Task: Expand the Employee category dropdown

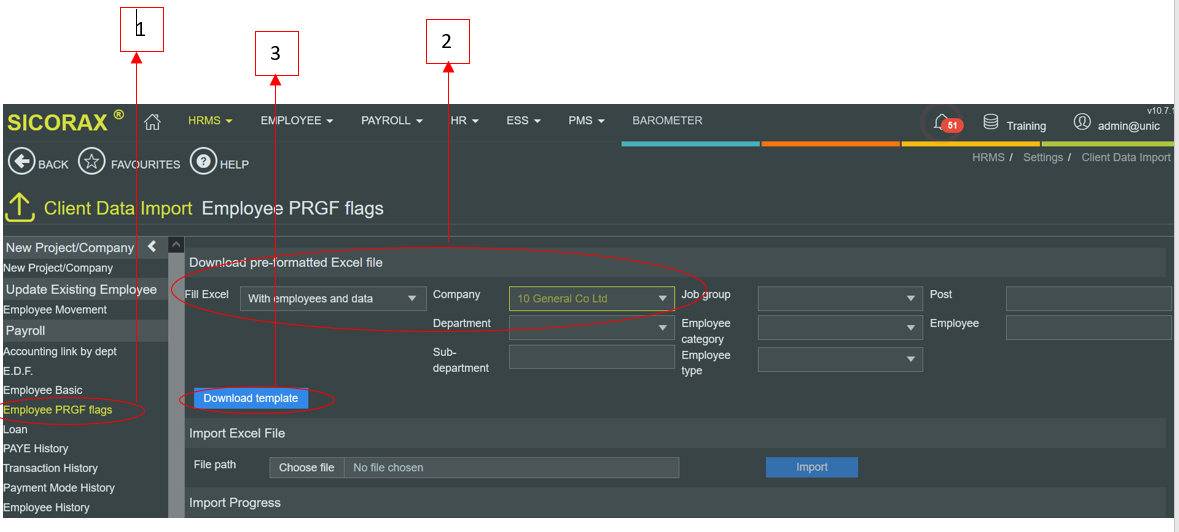Action: [840, 328]
